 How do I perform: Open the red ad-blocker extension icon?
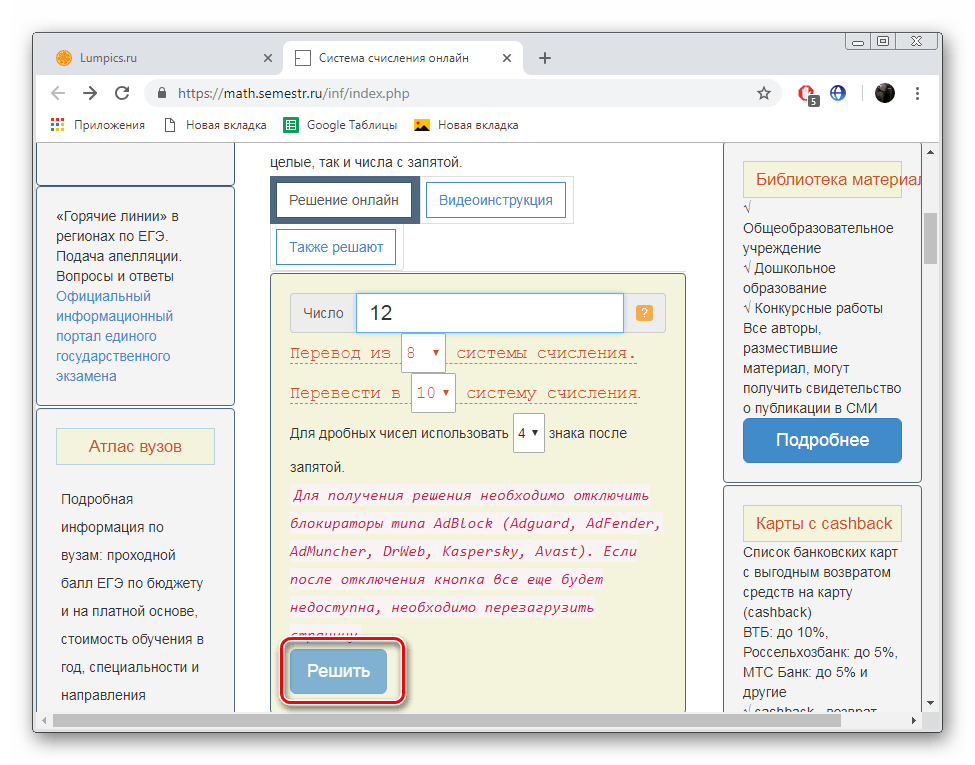click(808, 94)
